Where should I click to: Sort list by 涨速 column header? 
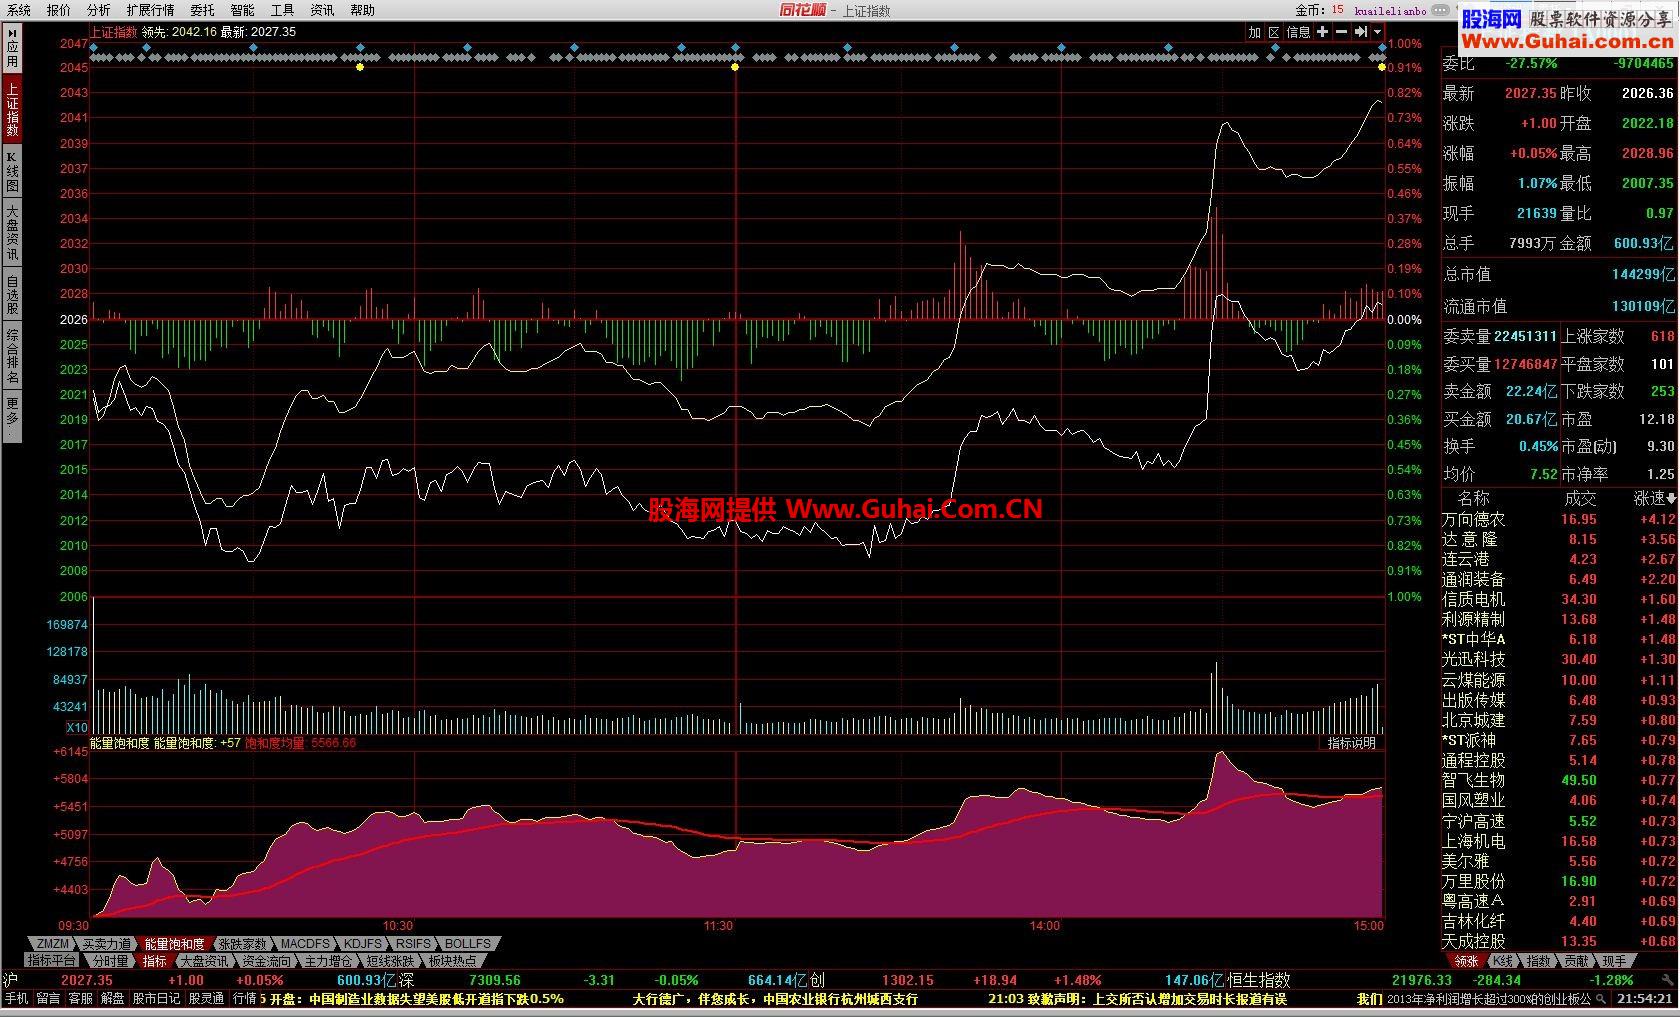point(1655,498)
